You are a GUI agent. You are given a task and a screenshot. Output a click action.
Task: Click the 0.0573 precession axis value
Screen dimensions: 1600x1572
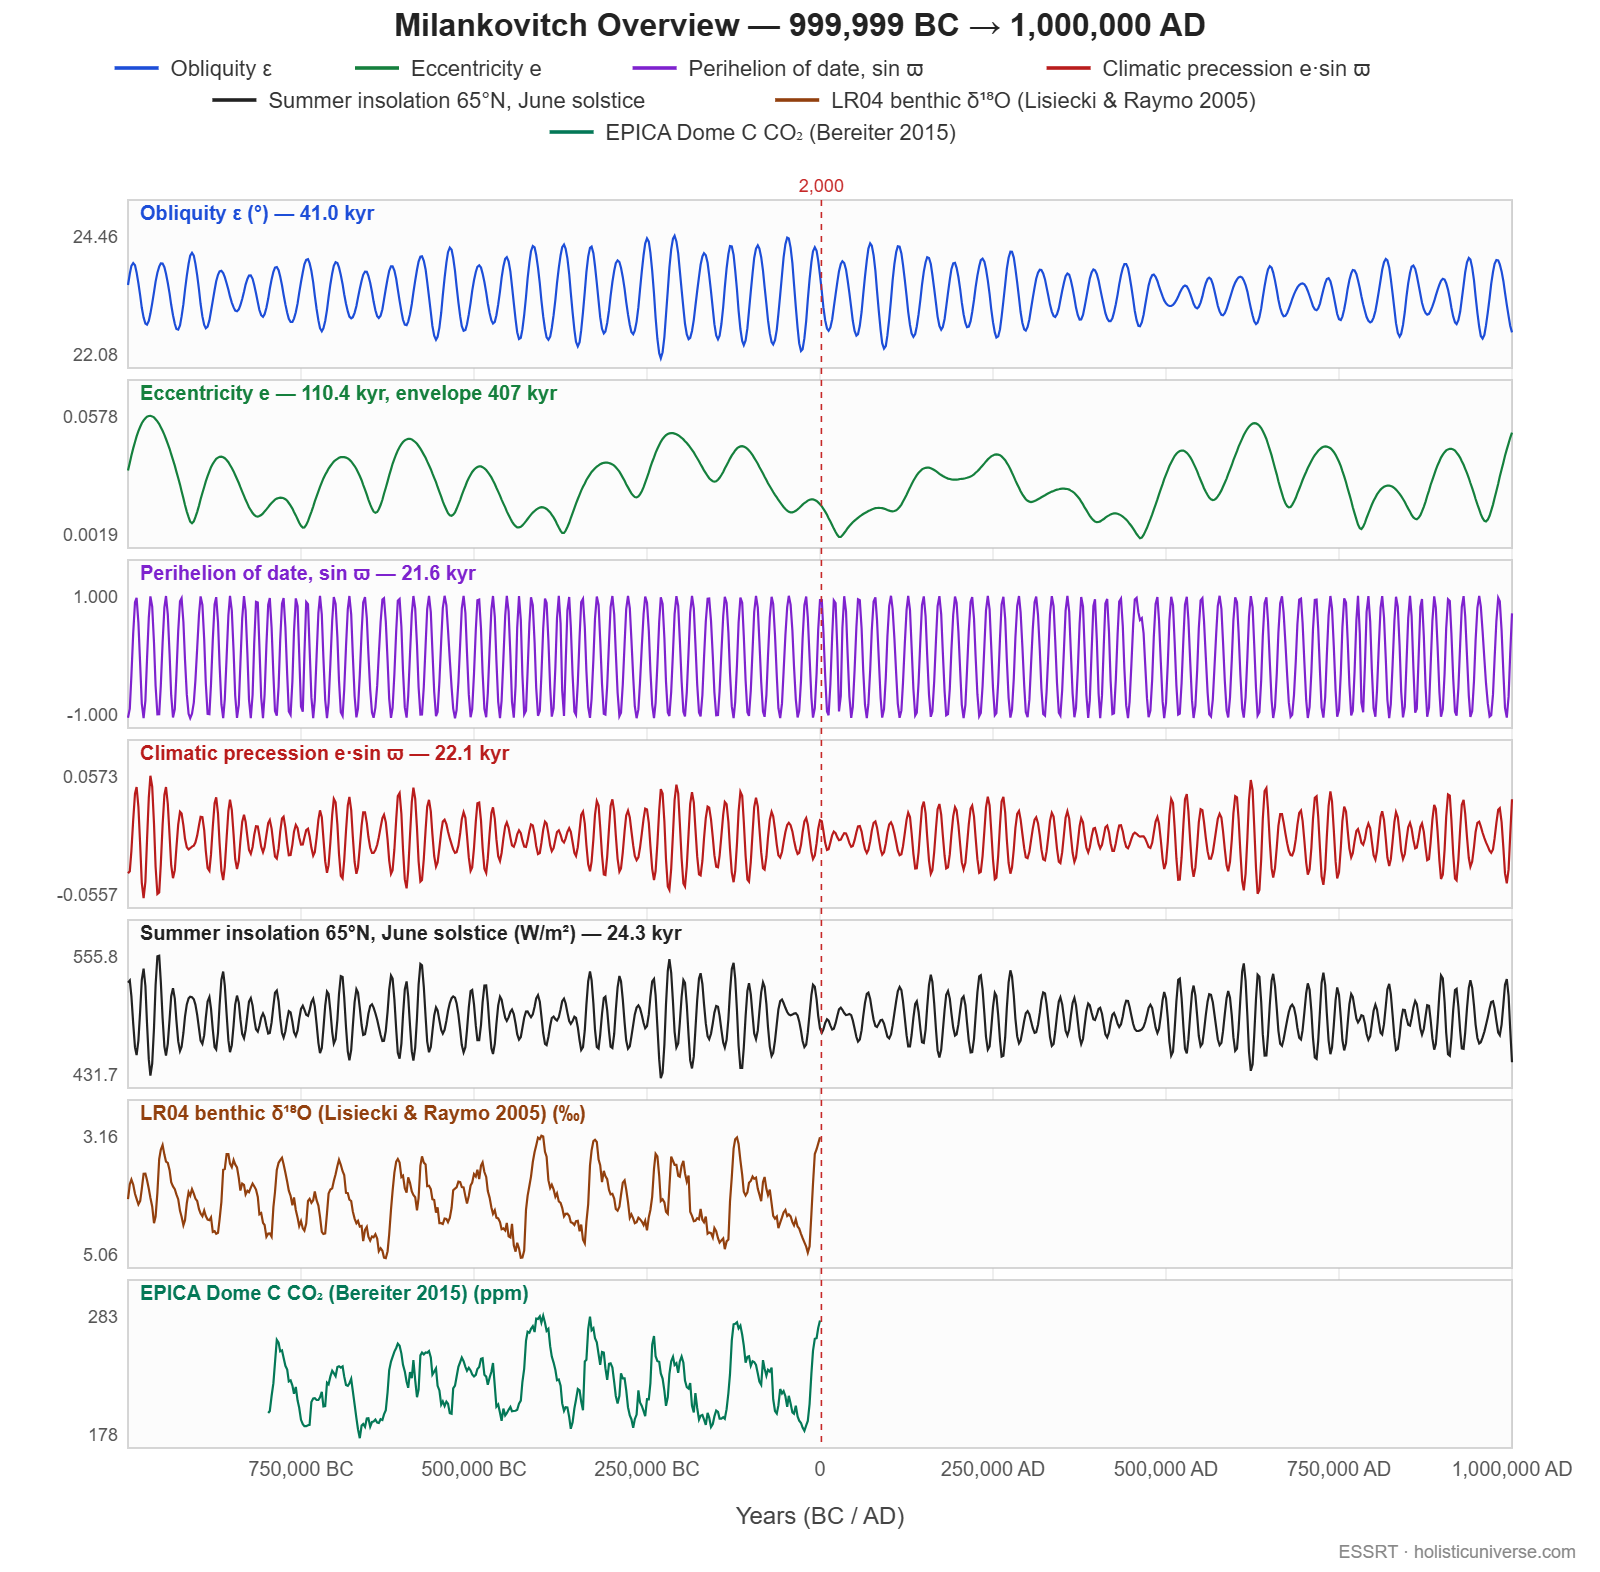pos(90,777)
